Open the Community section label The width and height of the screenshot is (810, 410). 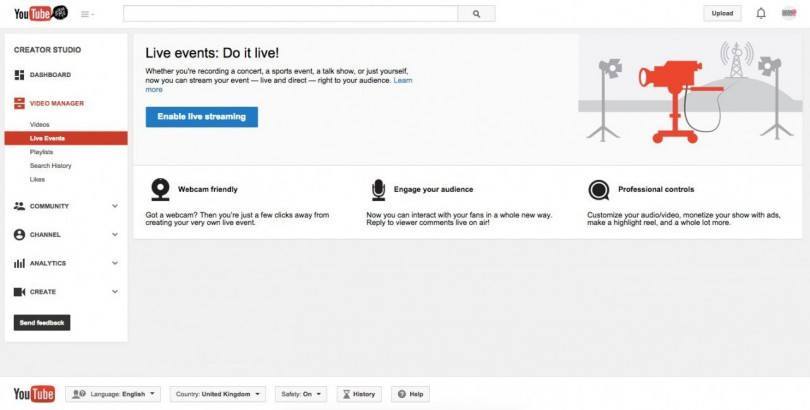pos(49,206)
